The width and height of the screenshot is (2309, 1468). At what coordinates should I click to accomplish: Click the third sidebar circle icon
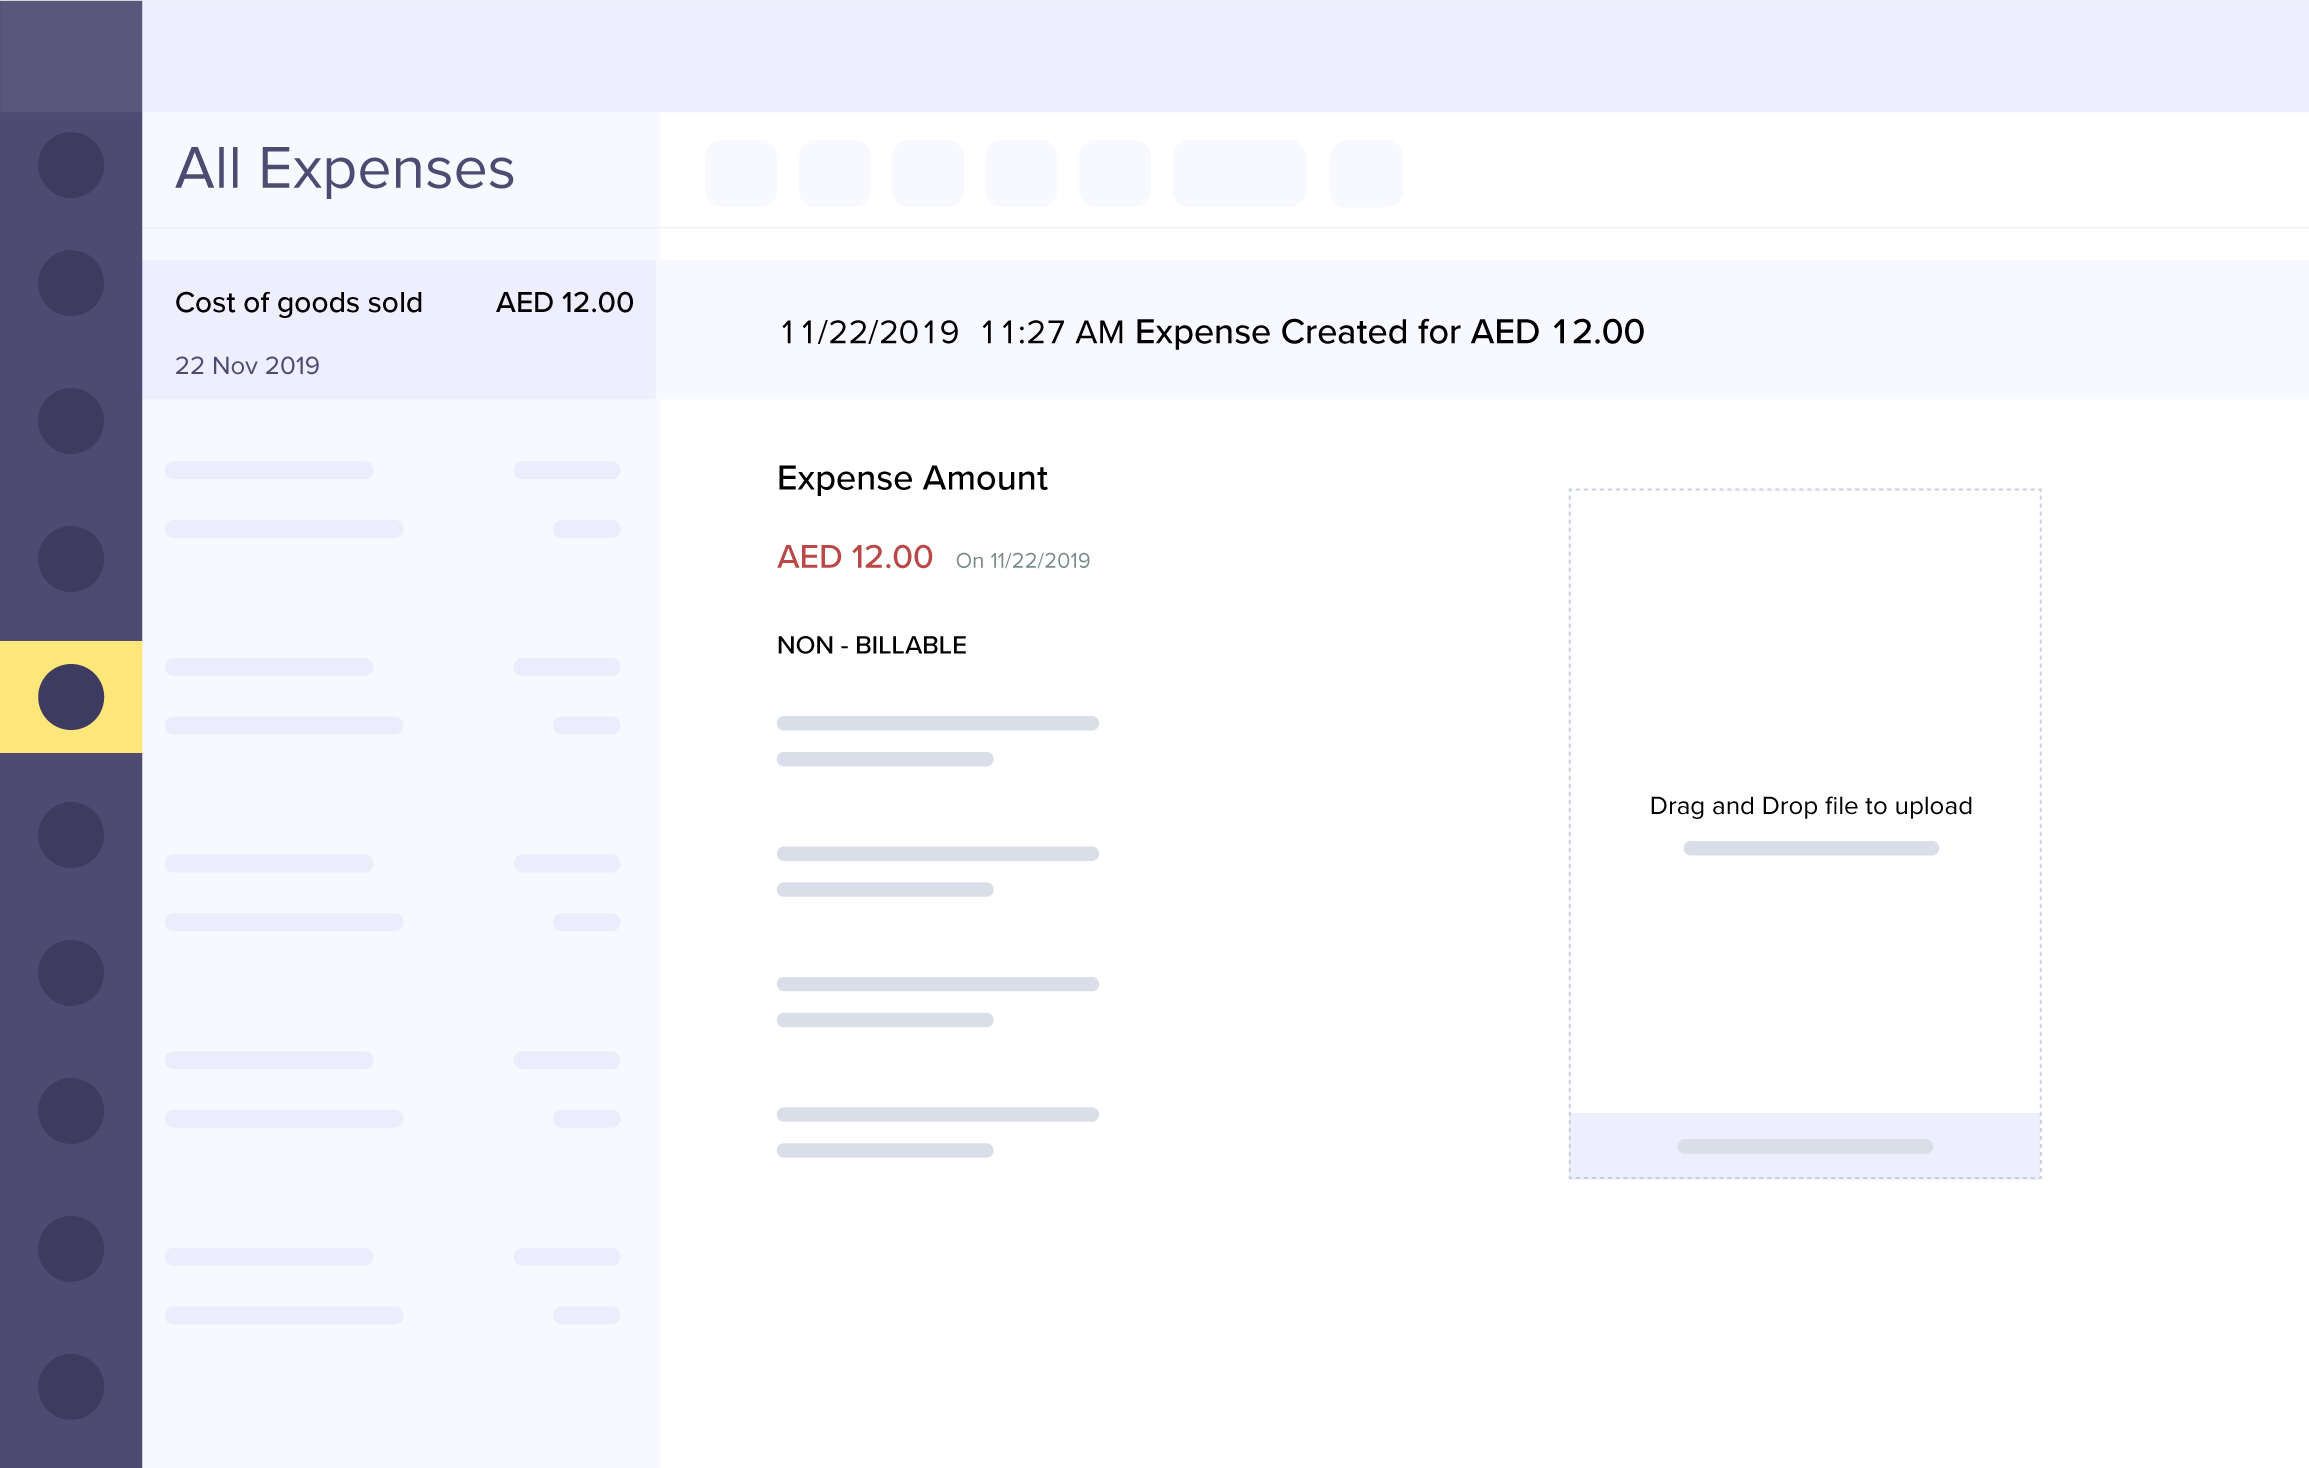[x=71, y=421]
